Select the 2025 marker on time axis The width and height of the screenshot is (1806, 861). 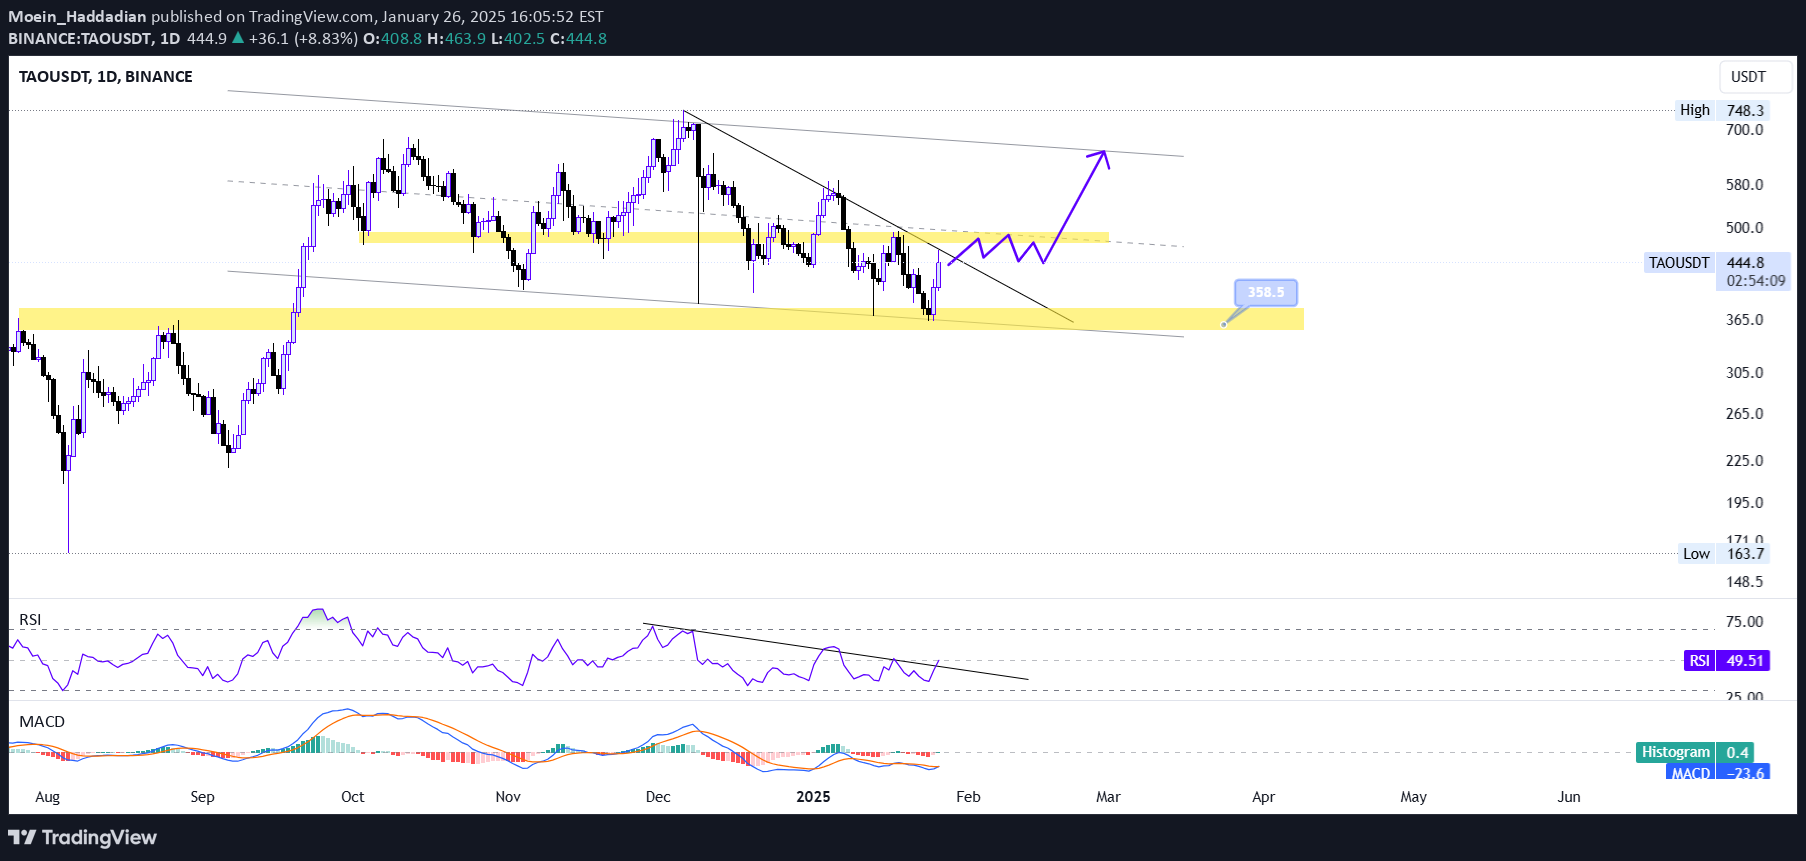point(813,797)
